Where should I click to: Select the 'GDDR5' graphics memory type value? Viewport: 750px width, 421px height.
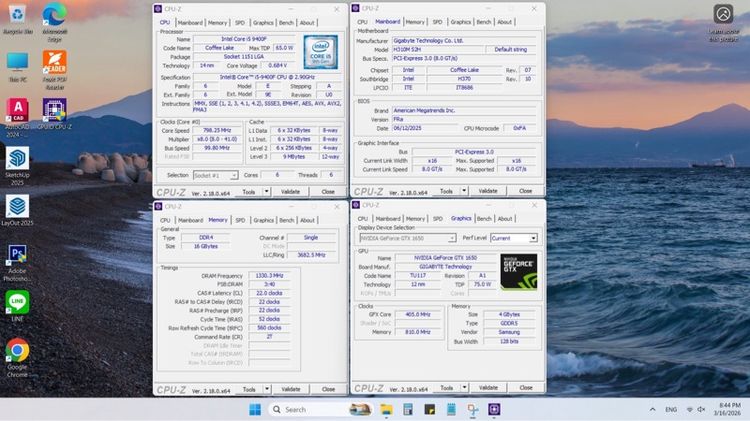tap(509, 323)
